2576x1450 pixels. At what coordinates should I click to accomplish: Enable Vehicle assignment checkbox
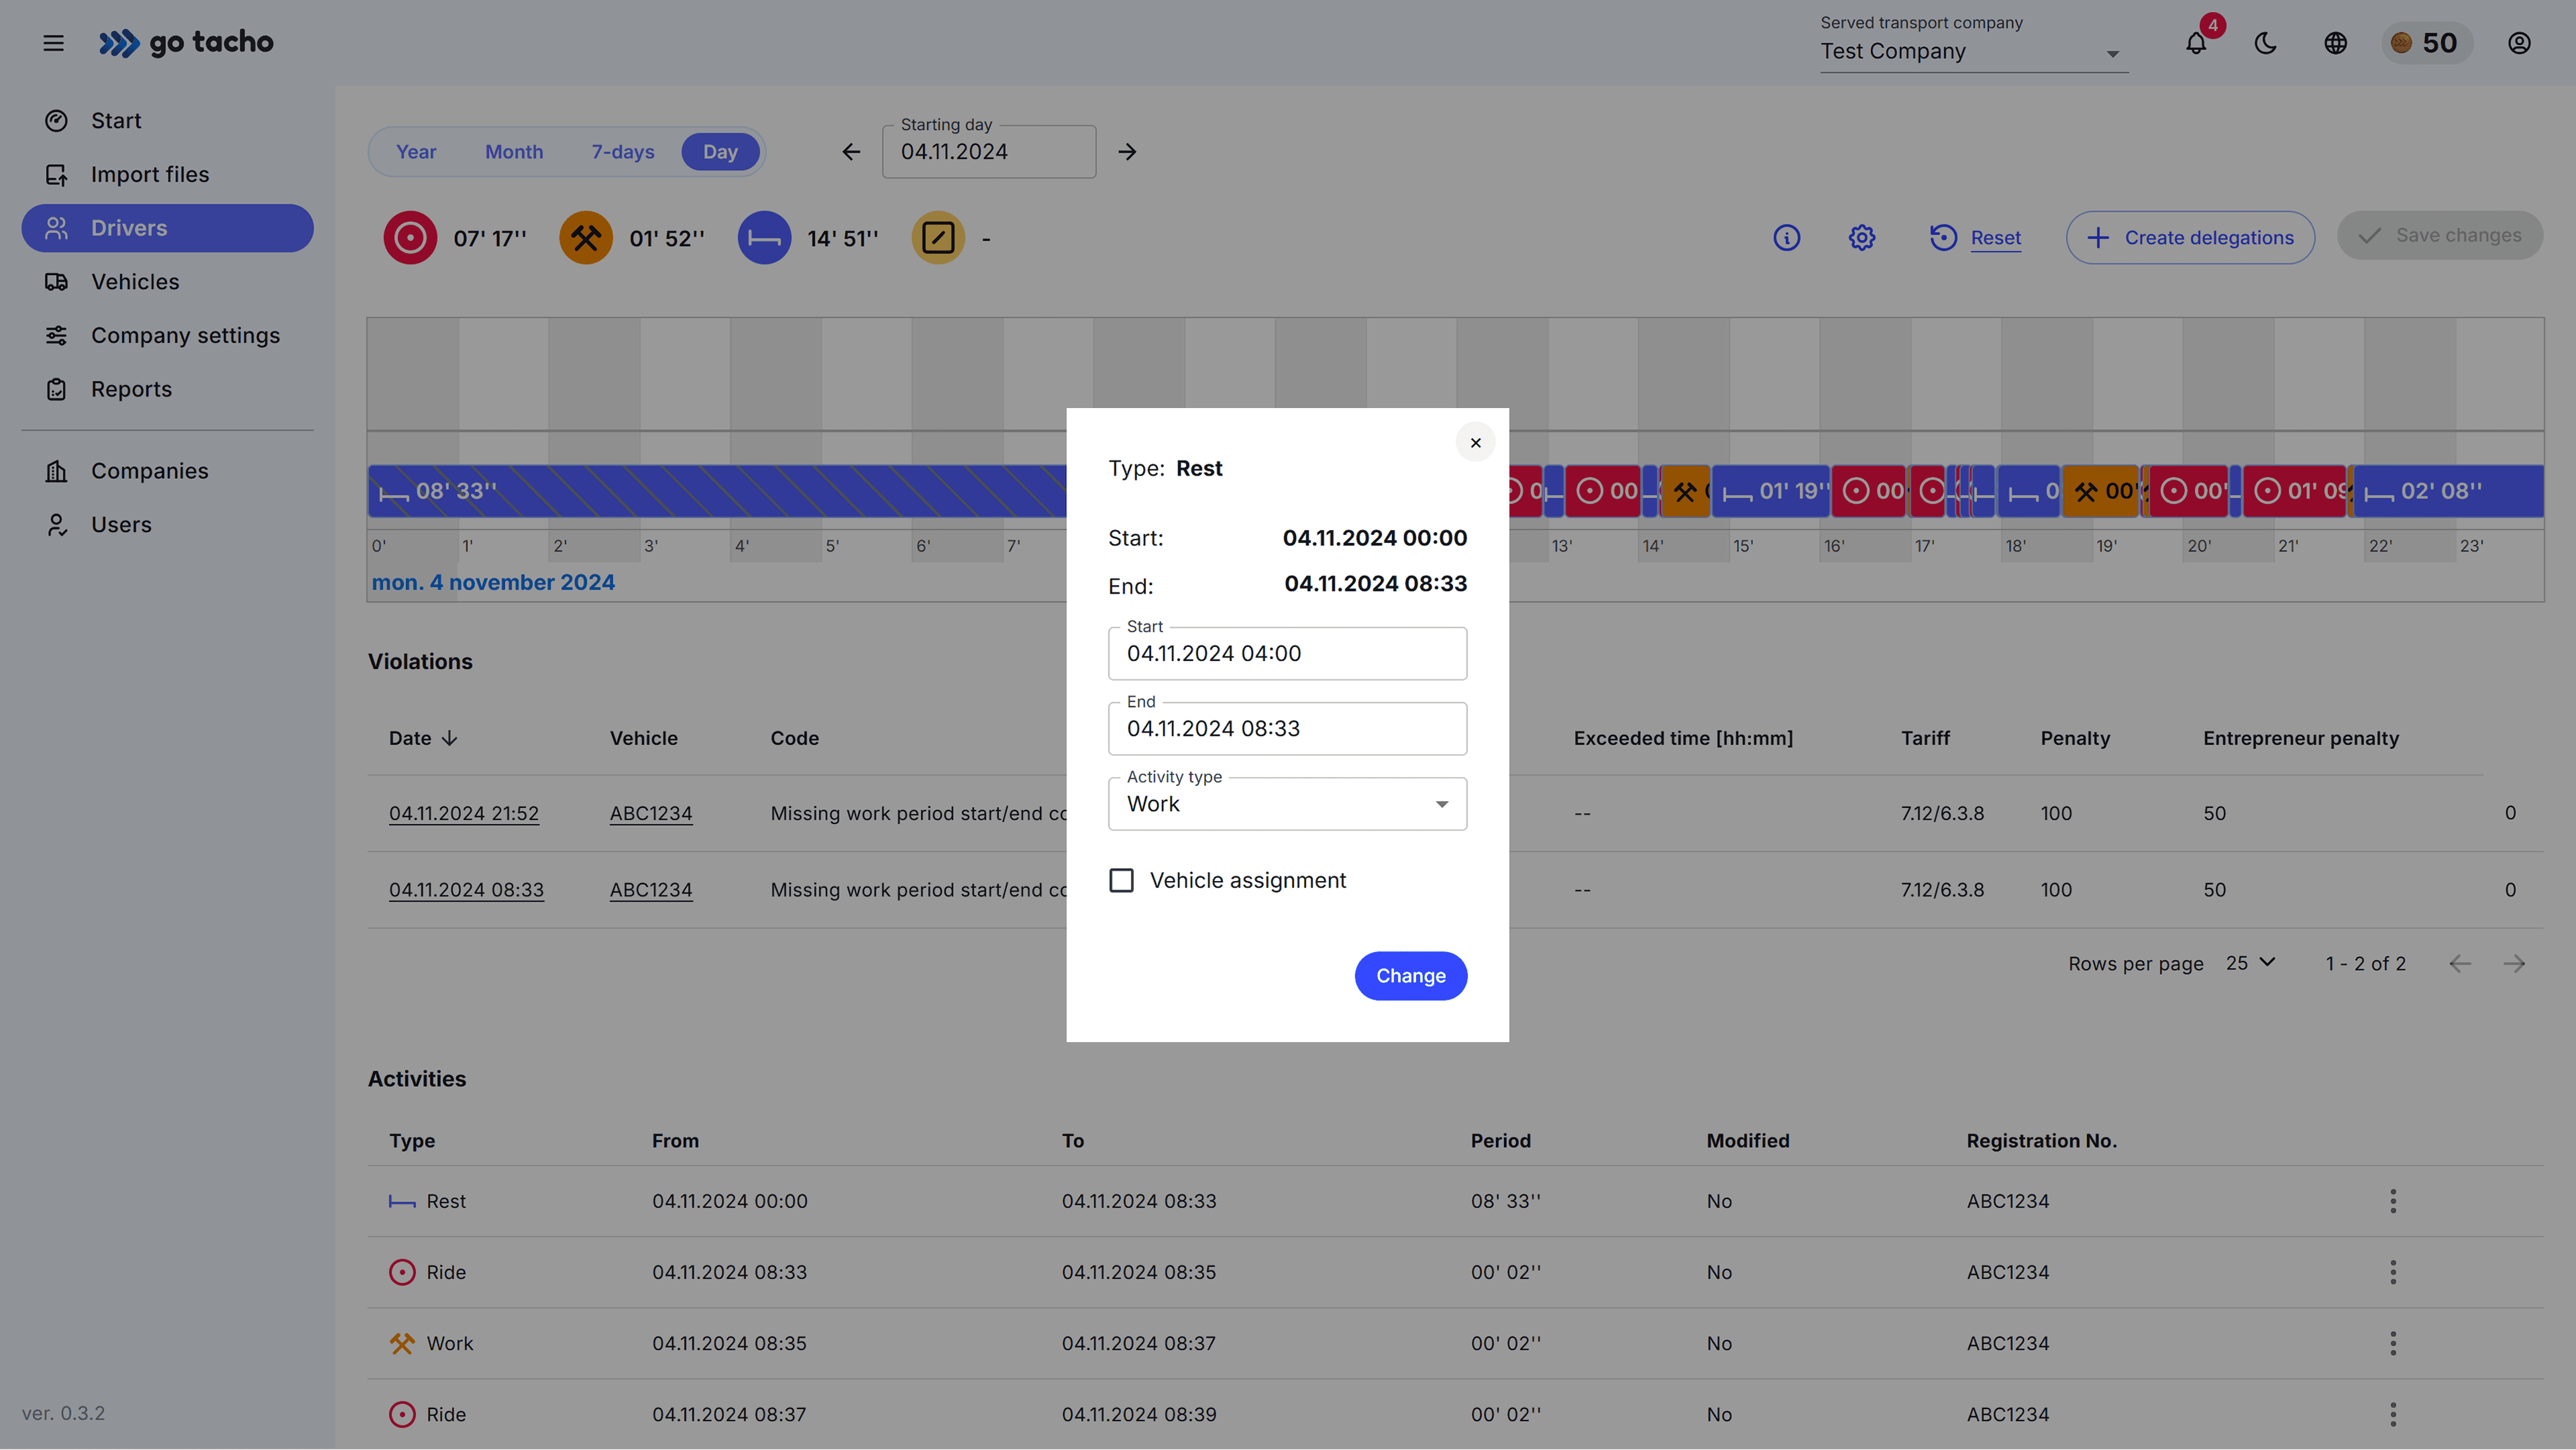[x=1122, y=880]
